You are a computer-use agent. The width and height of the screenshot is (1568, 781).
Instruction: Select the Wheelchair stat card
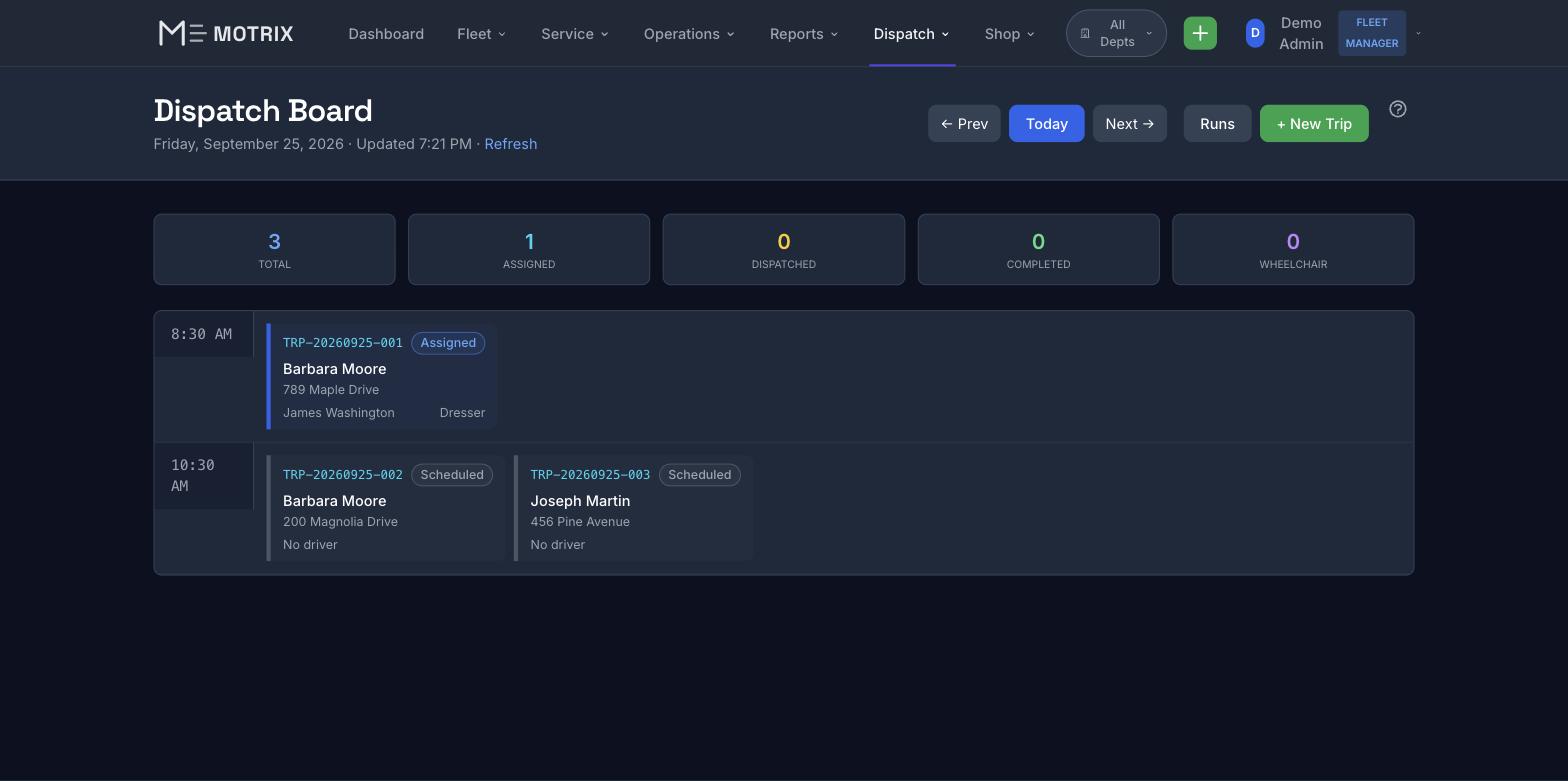1293,249
